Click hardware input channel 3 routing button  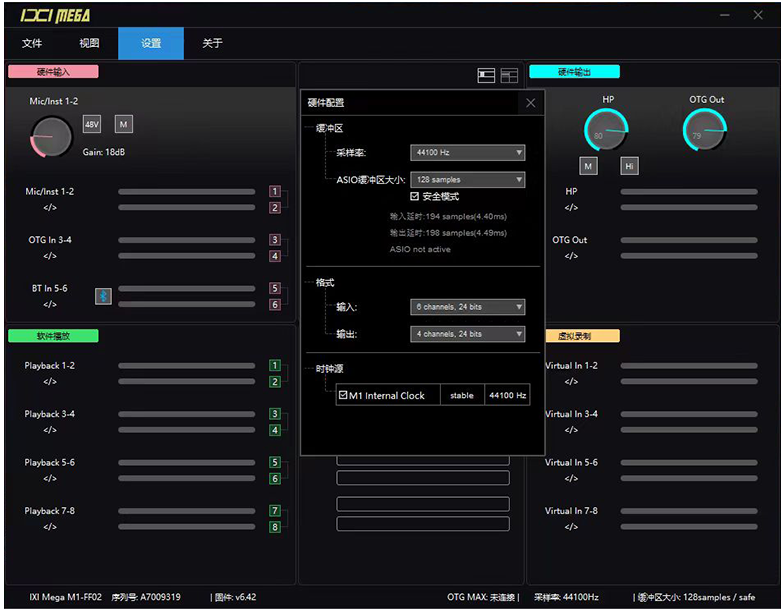pyautogui.click(x=275, y=239)
